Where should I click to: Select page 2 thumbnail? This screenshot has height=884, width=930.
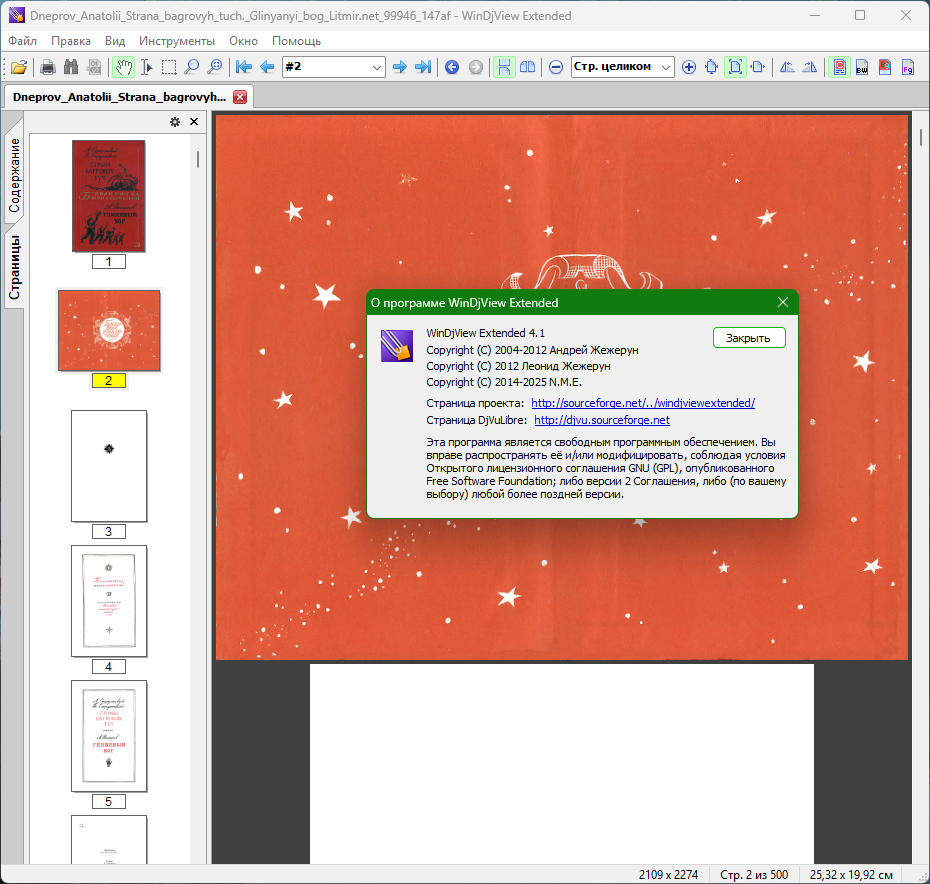click(x=109, y=330)
